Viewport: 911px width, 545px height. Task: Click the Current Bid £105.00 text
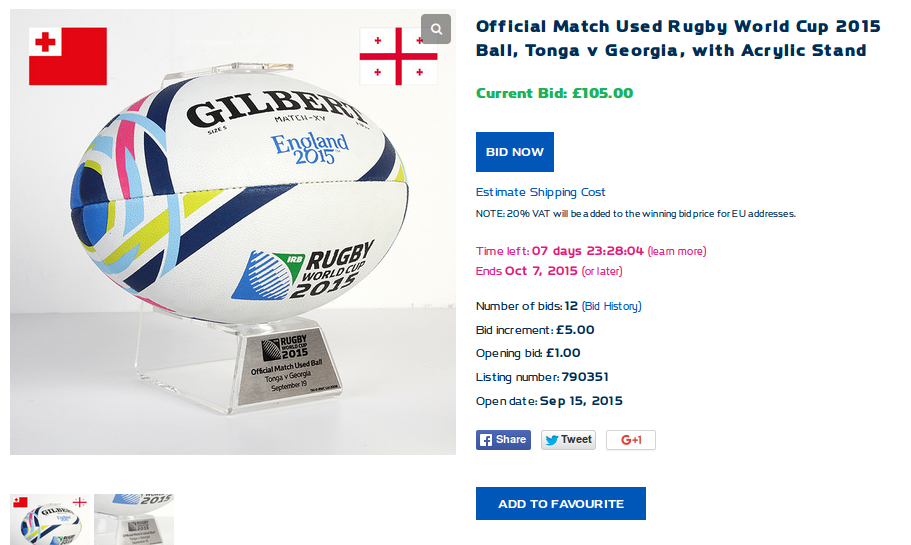pyautogui.click(x=554, y=94)
